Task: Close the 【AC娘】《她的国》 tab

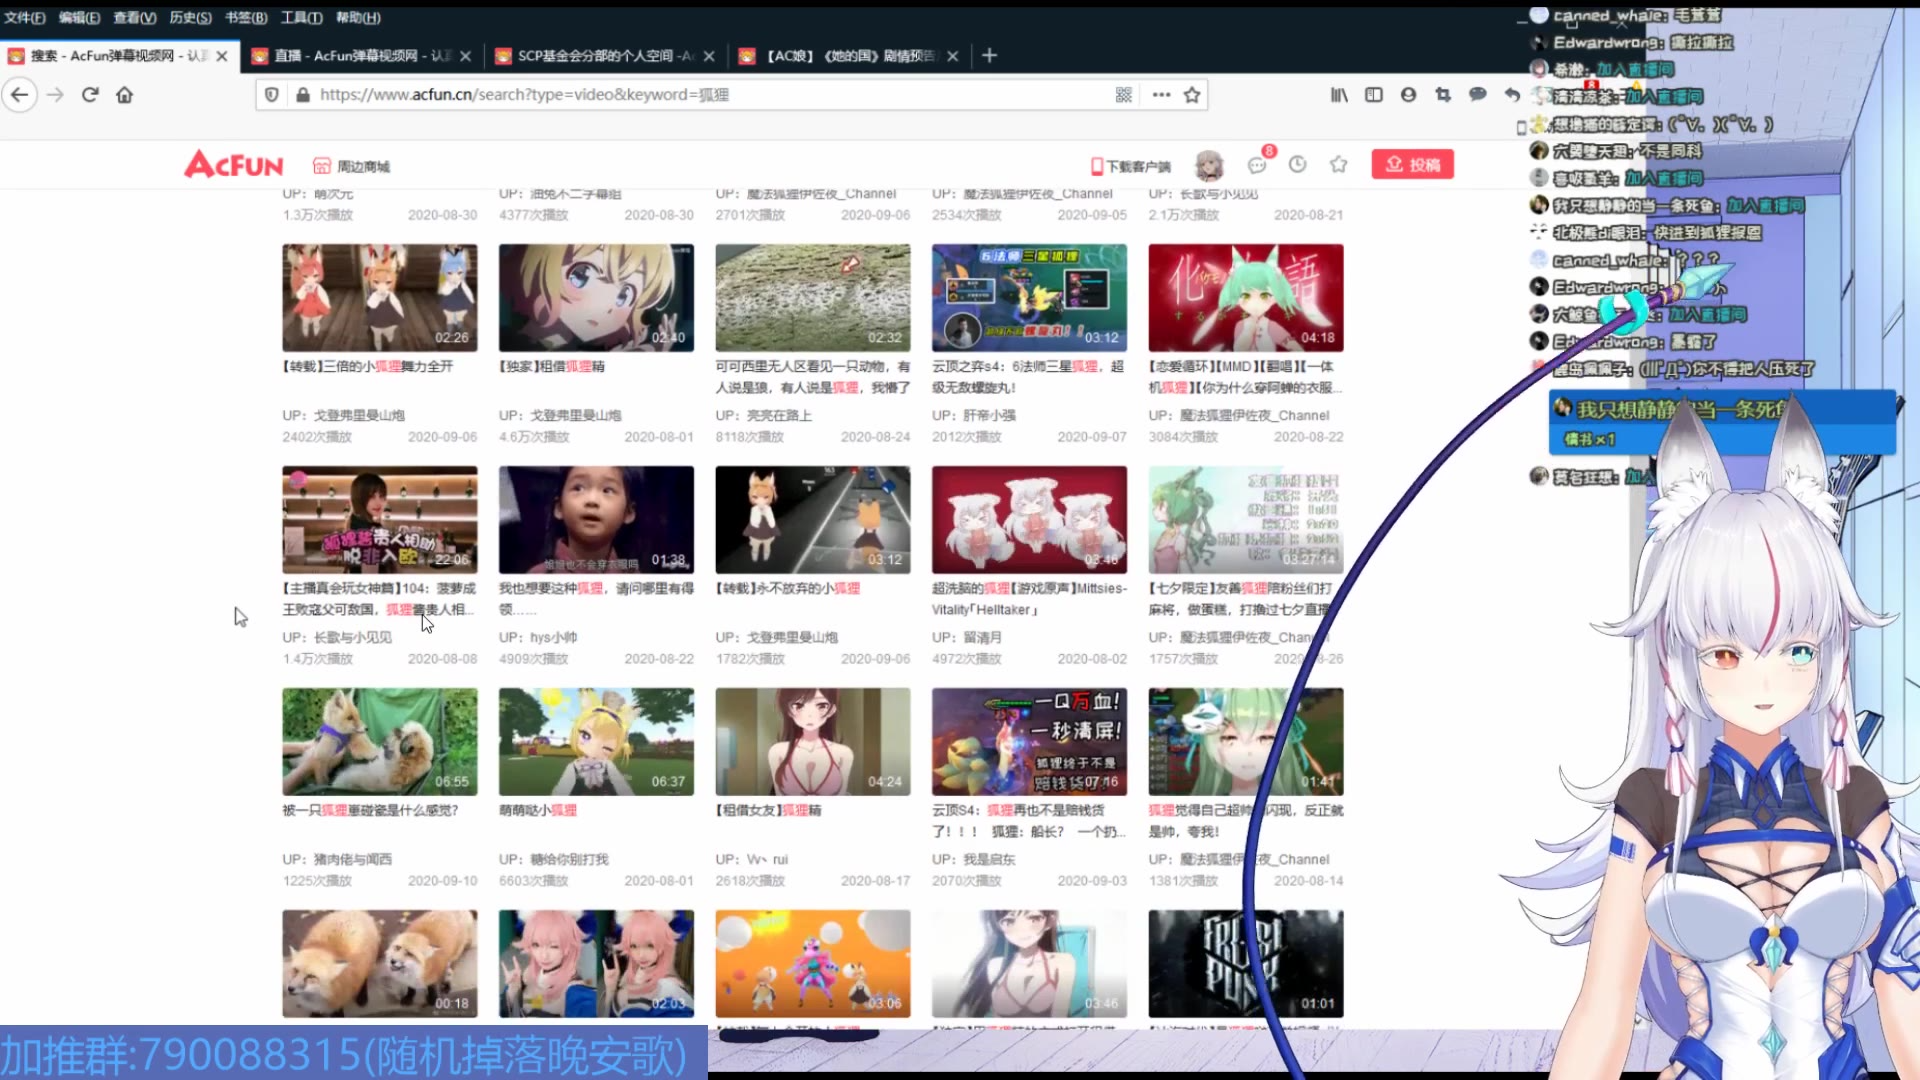Action: pos(952,56)
